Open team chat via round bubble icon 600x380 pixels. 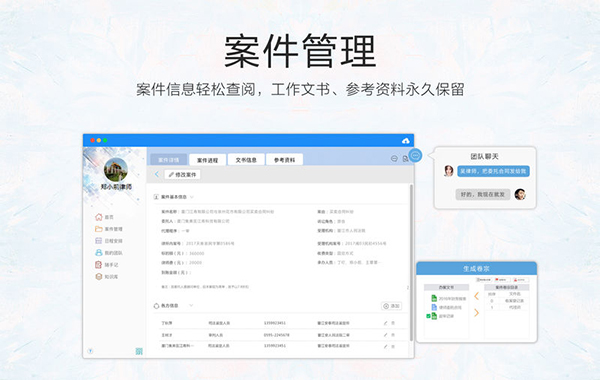(415, 155)
